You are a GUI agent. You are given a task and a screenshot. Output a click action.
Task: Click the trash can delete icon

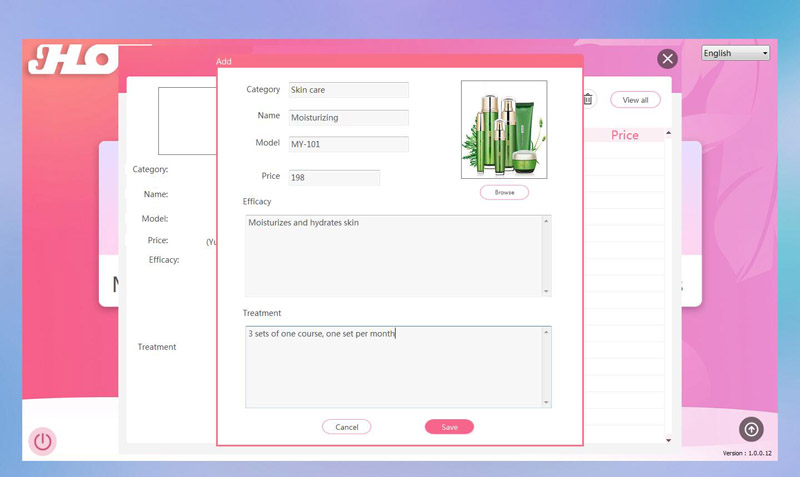pos(588,99)
